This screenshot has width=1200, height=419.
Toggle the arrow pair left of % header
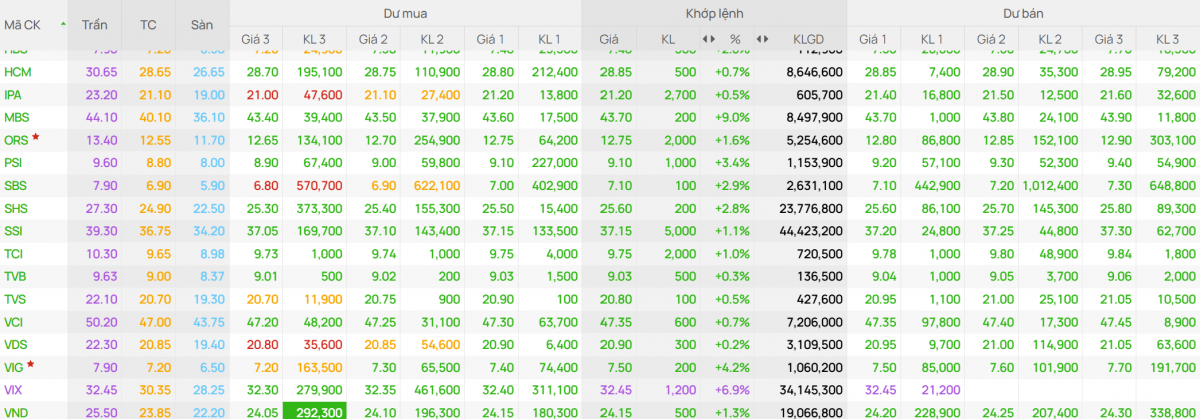pyautogui.click(x=707, y=39)
